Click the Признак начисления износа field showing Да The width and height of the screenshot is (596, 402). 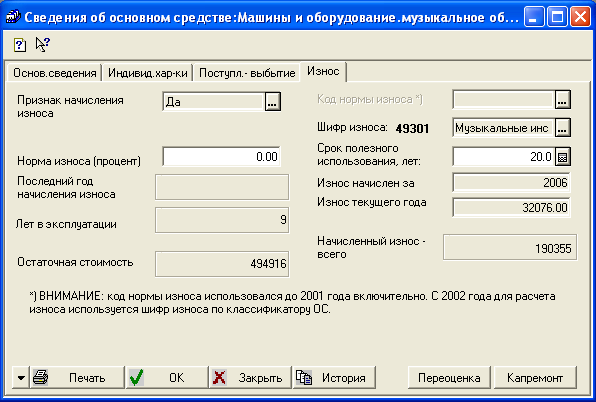point(214,102)
